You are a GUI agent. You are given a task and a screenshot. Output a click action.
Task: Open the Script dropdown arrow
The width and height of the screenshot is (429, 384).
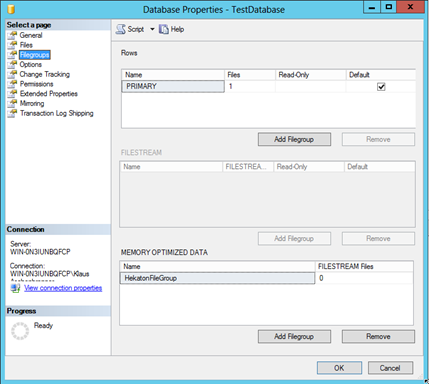click(152, 29)
